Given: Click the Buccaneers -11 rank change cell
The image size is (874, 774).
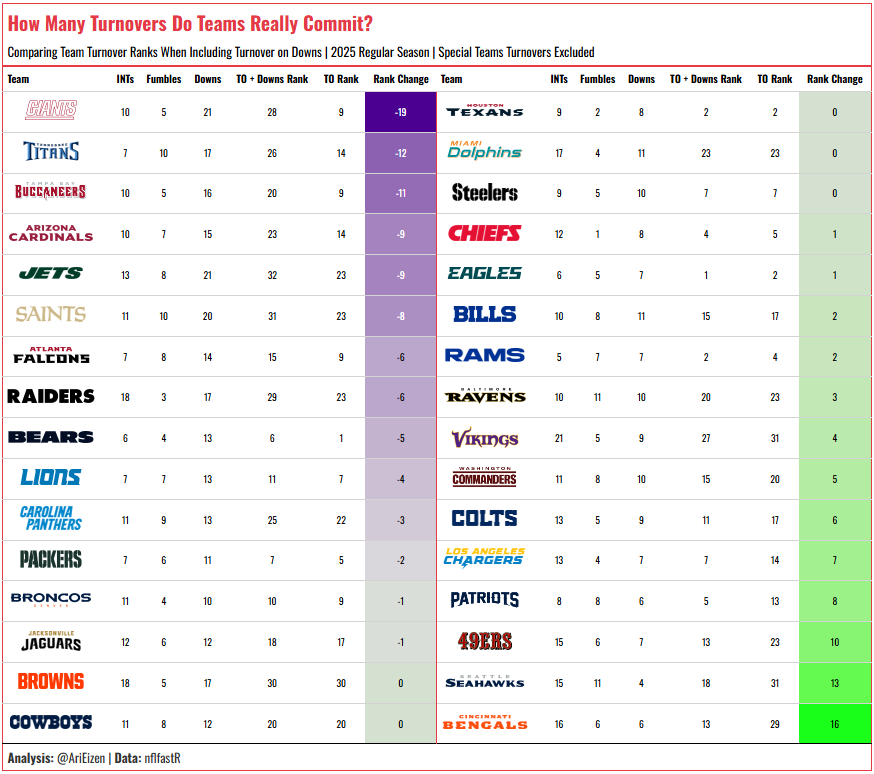Looking at the screenshot, I should (x=401, y=193).
